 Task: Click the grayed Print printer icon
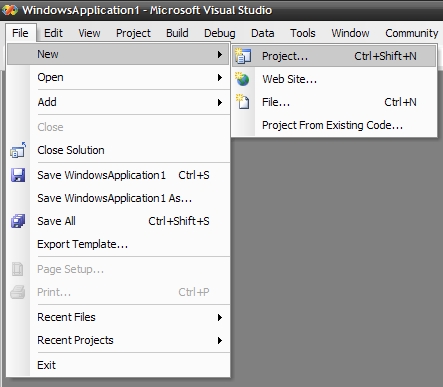coord(18,292)
